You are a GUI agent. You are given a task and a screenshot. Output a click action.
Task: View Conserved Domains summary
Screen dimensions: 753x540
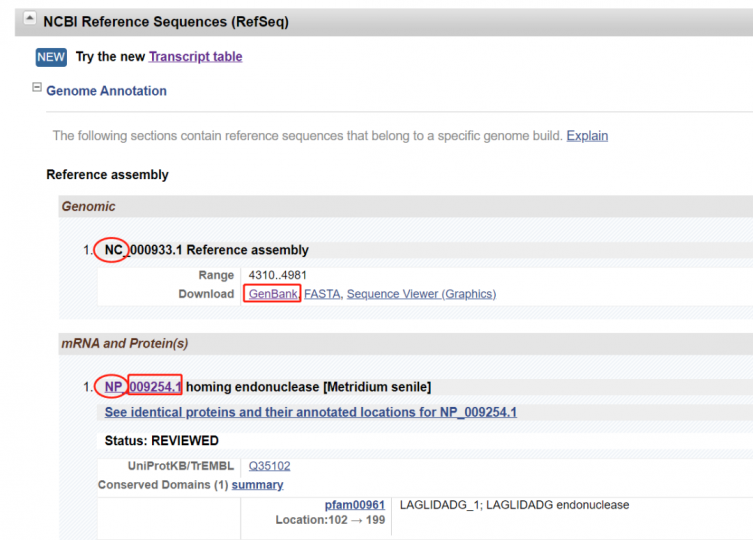coord(257,485)
